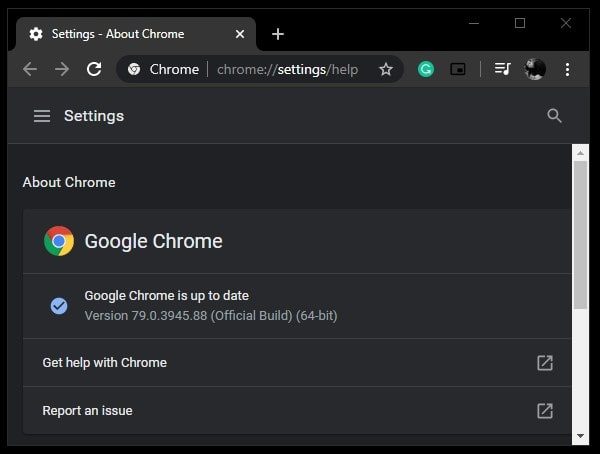Close the Settings - About Chrome tab

click(240, 34)
